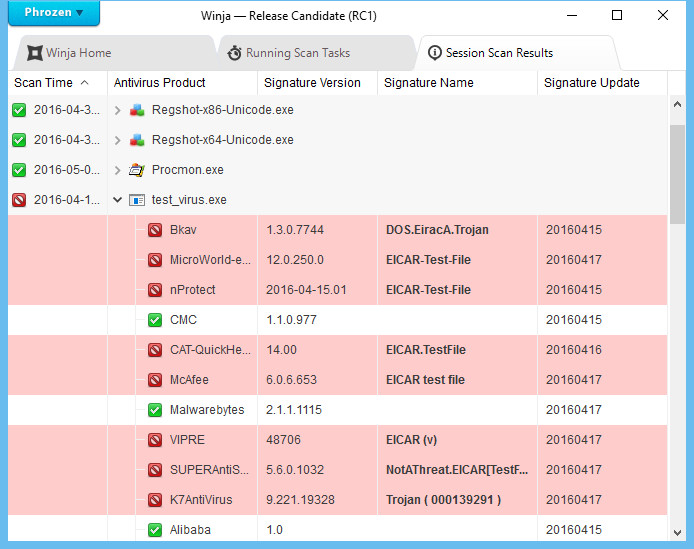Image resolution: width=694 pixels, height=549 pixels.
Task: Click the red threat icon beside K7AntiVirus
Action: point(155,500)
